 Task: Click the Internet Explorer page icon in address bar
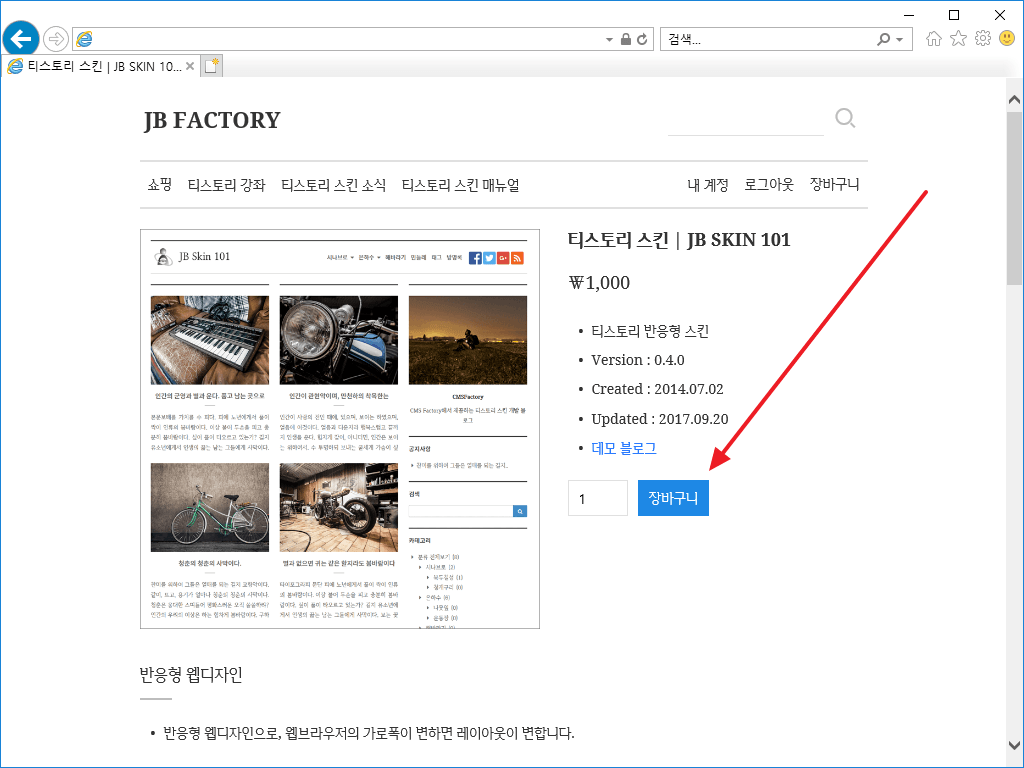pyautogui.click(x=84, y=39)
